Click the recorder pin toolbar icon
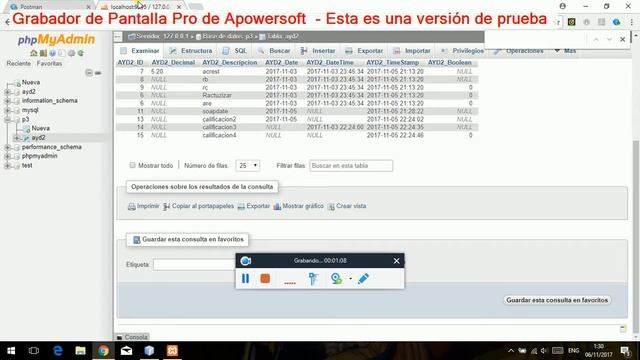Viewport: 640px width, 360px height. click(313, 278)
